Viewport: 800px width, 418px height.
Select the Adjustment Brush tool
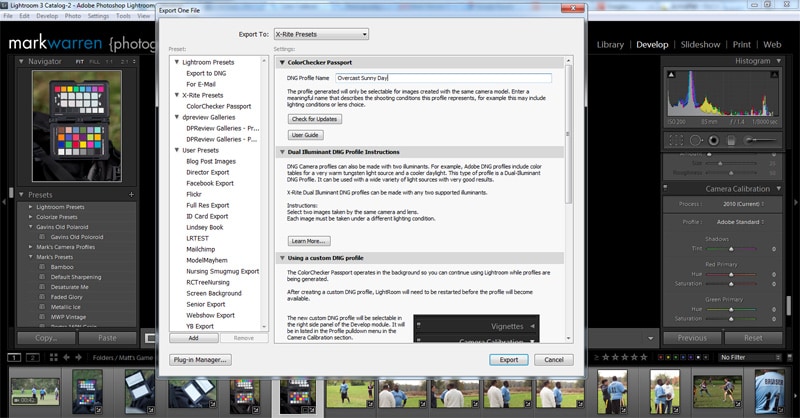761,140
